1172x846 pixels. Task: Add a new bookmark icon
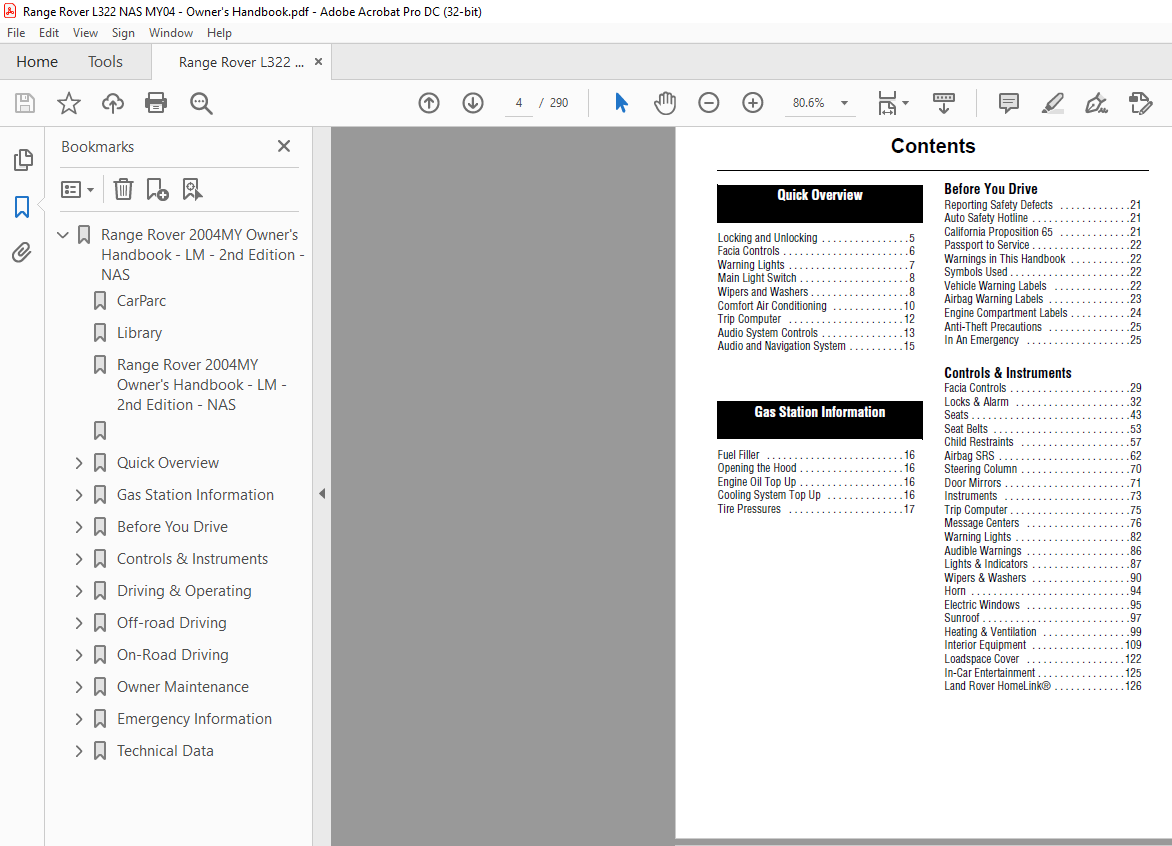point(157,189)
